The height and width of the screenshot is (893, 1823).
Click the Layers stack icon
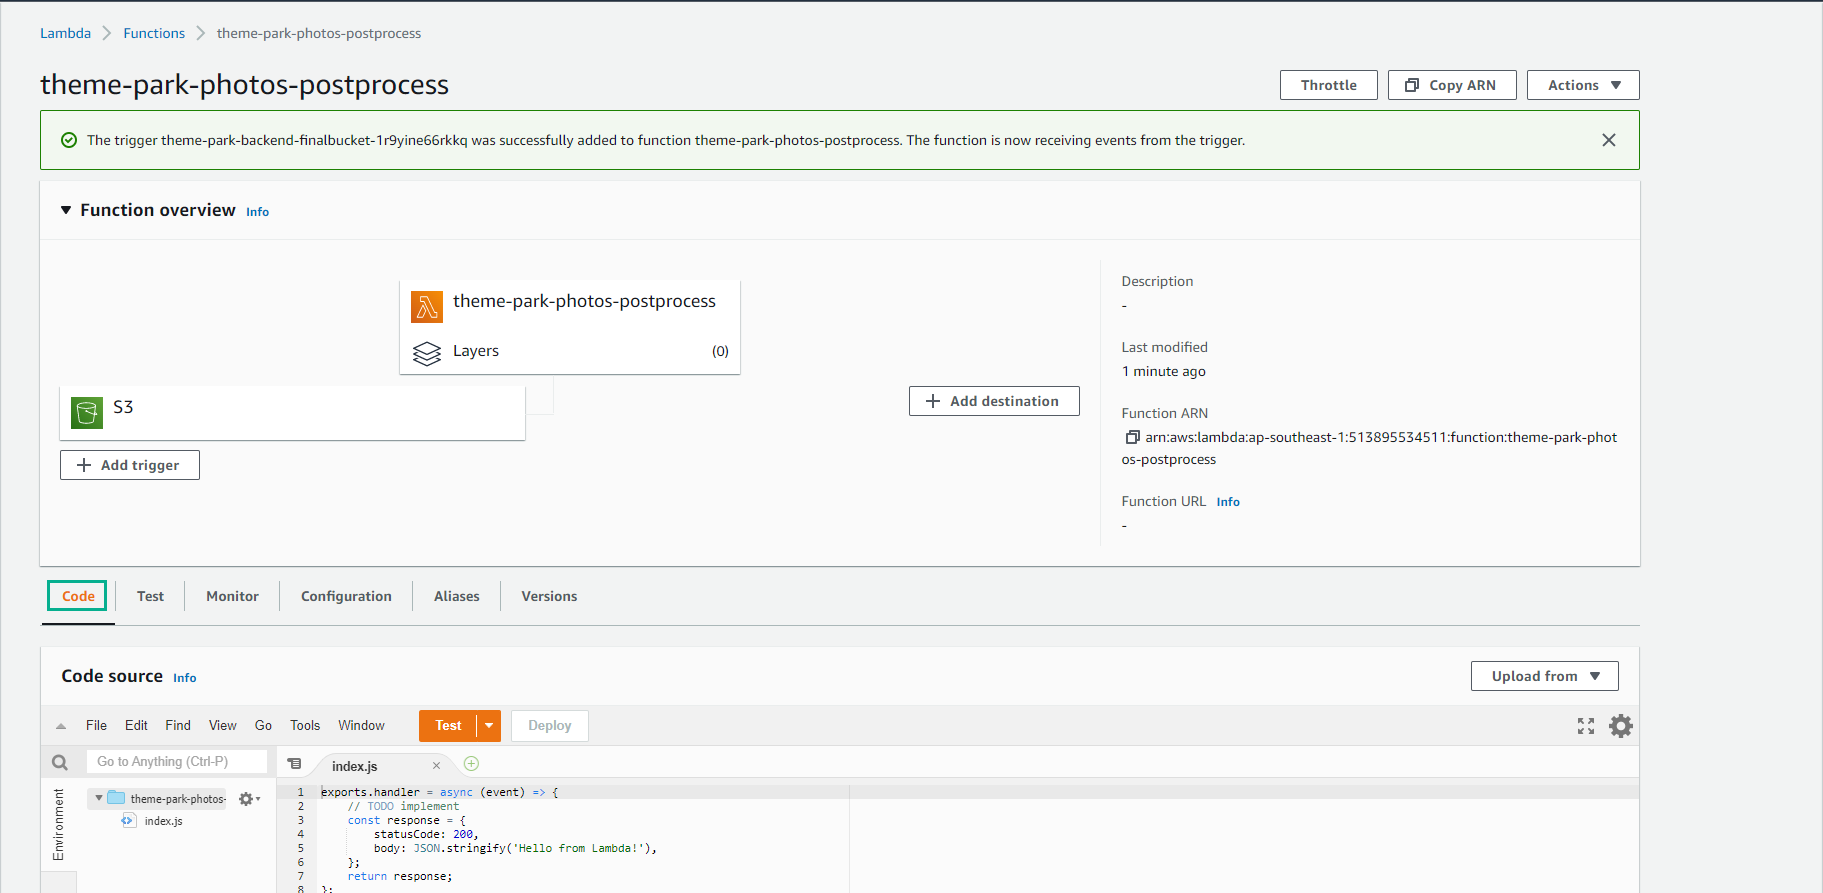427,353
